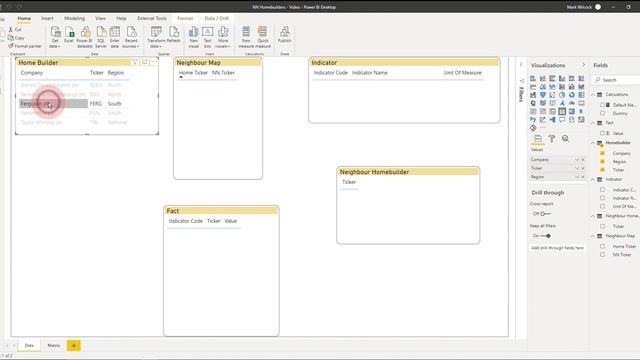This screenshot has width=640, height=360.
Task: Pick the Q&A speech bubble visual icon
Action: (562, 120)
